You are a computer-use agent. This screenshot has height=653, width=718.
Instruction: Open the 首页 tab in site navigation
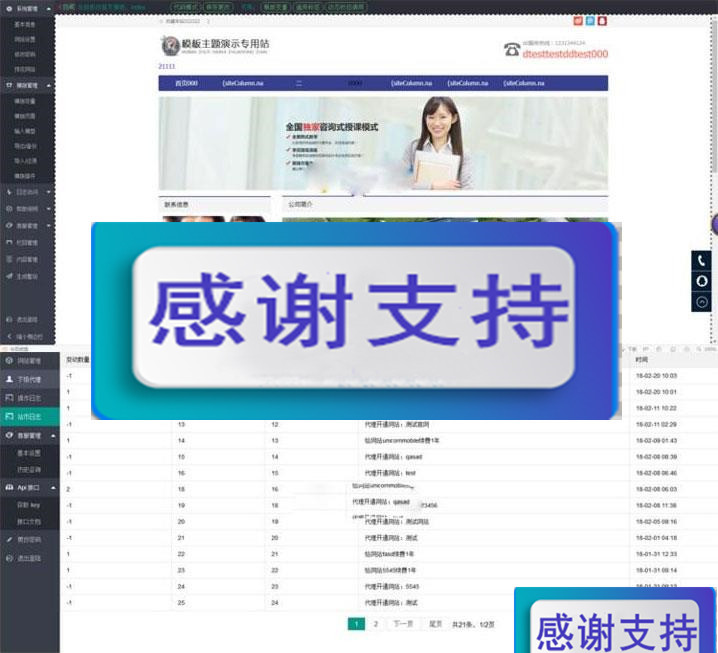[186, 83]
